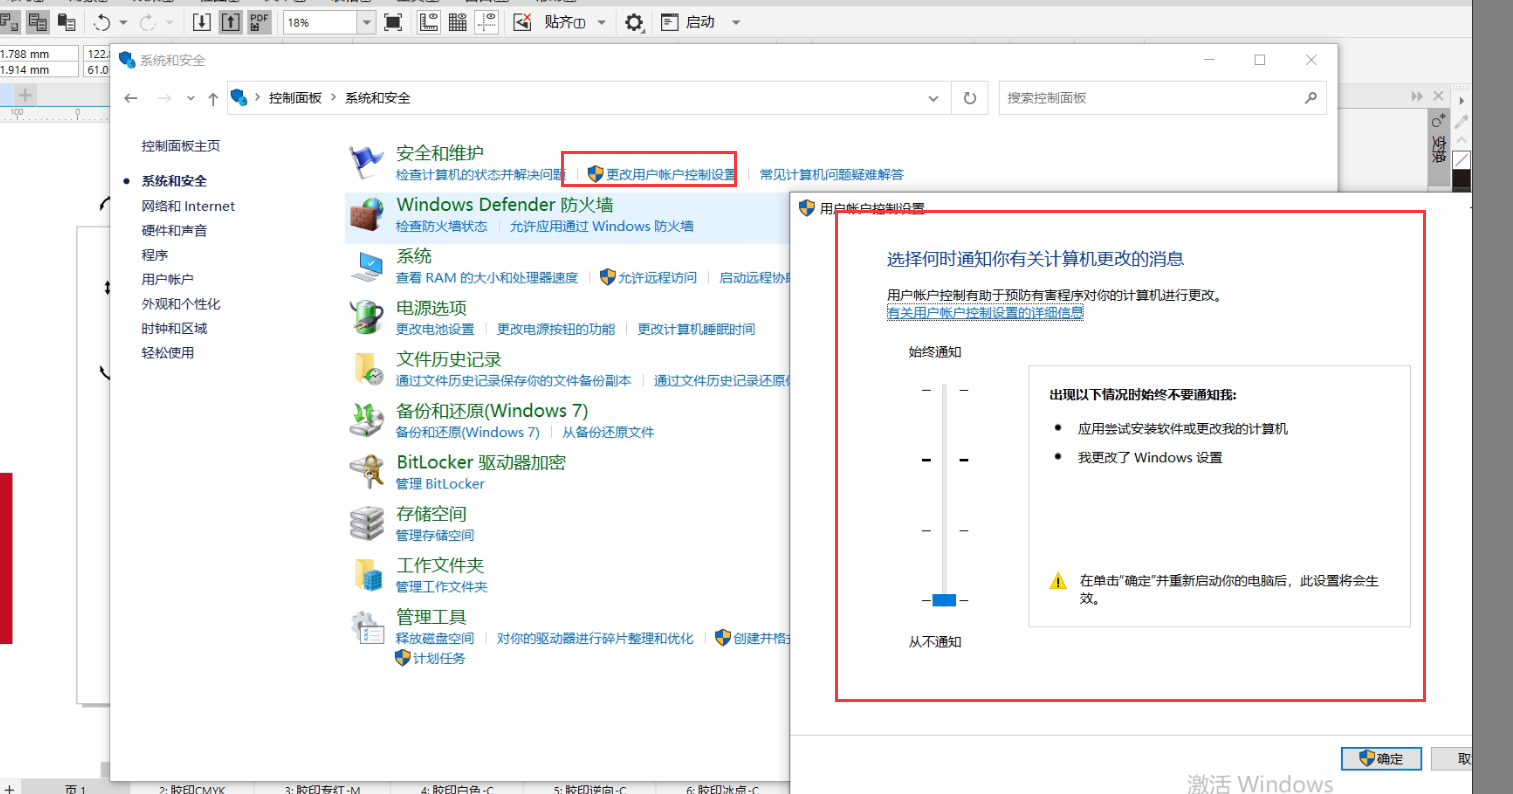Open the options gear icon
Screen dimensions: 1513x794
(634, 22)
